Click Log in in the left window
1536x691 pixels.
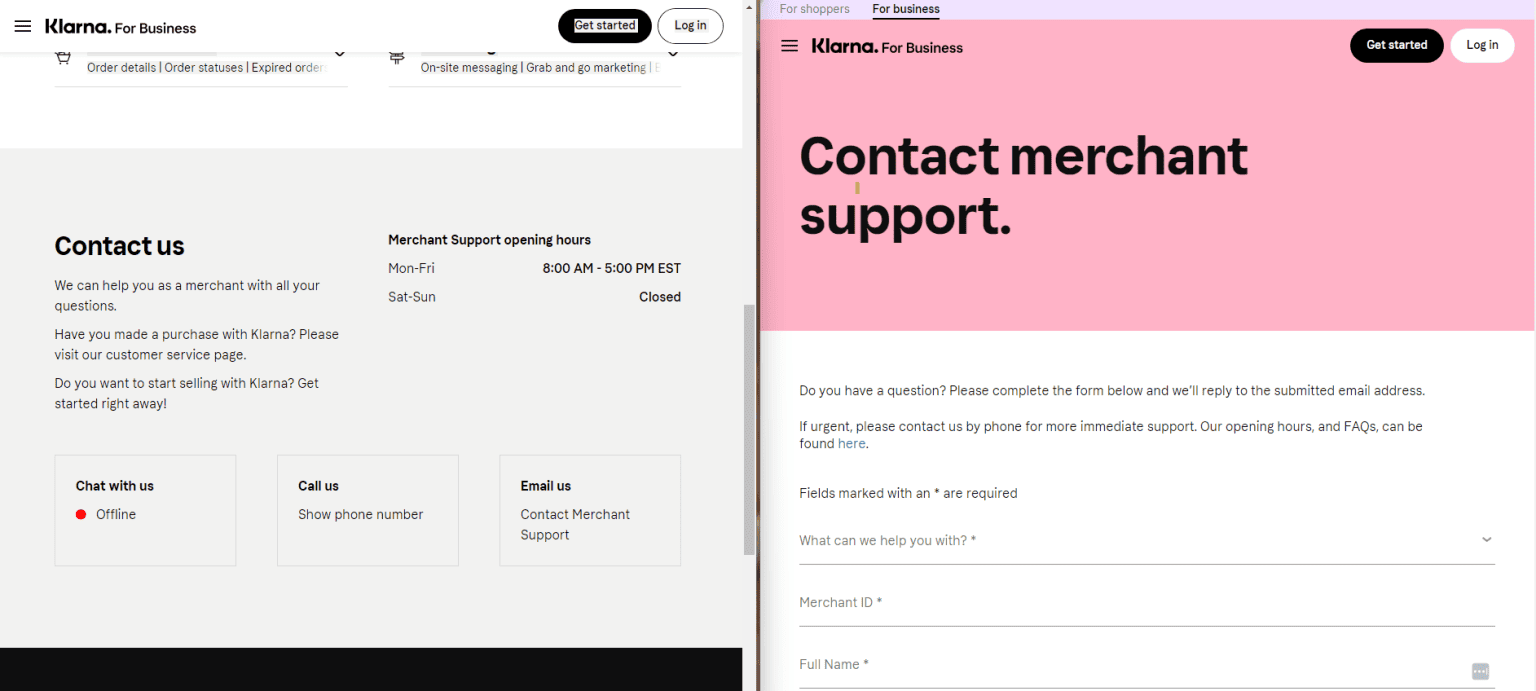point(690,26)
